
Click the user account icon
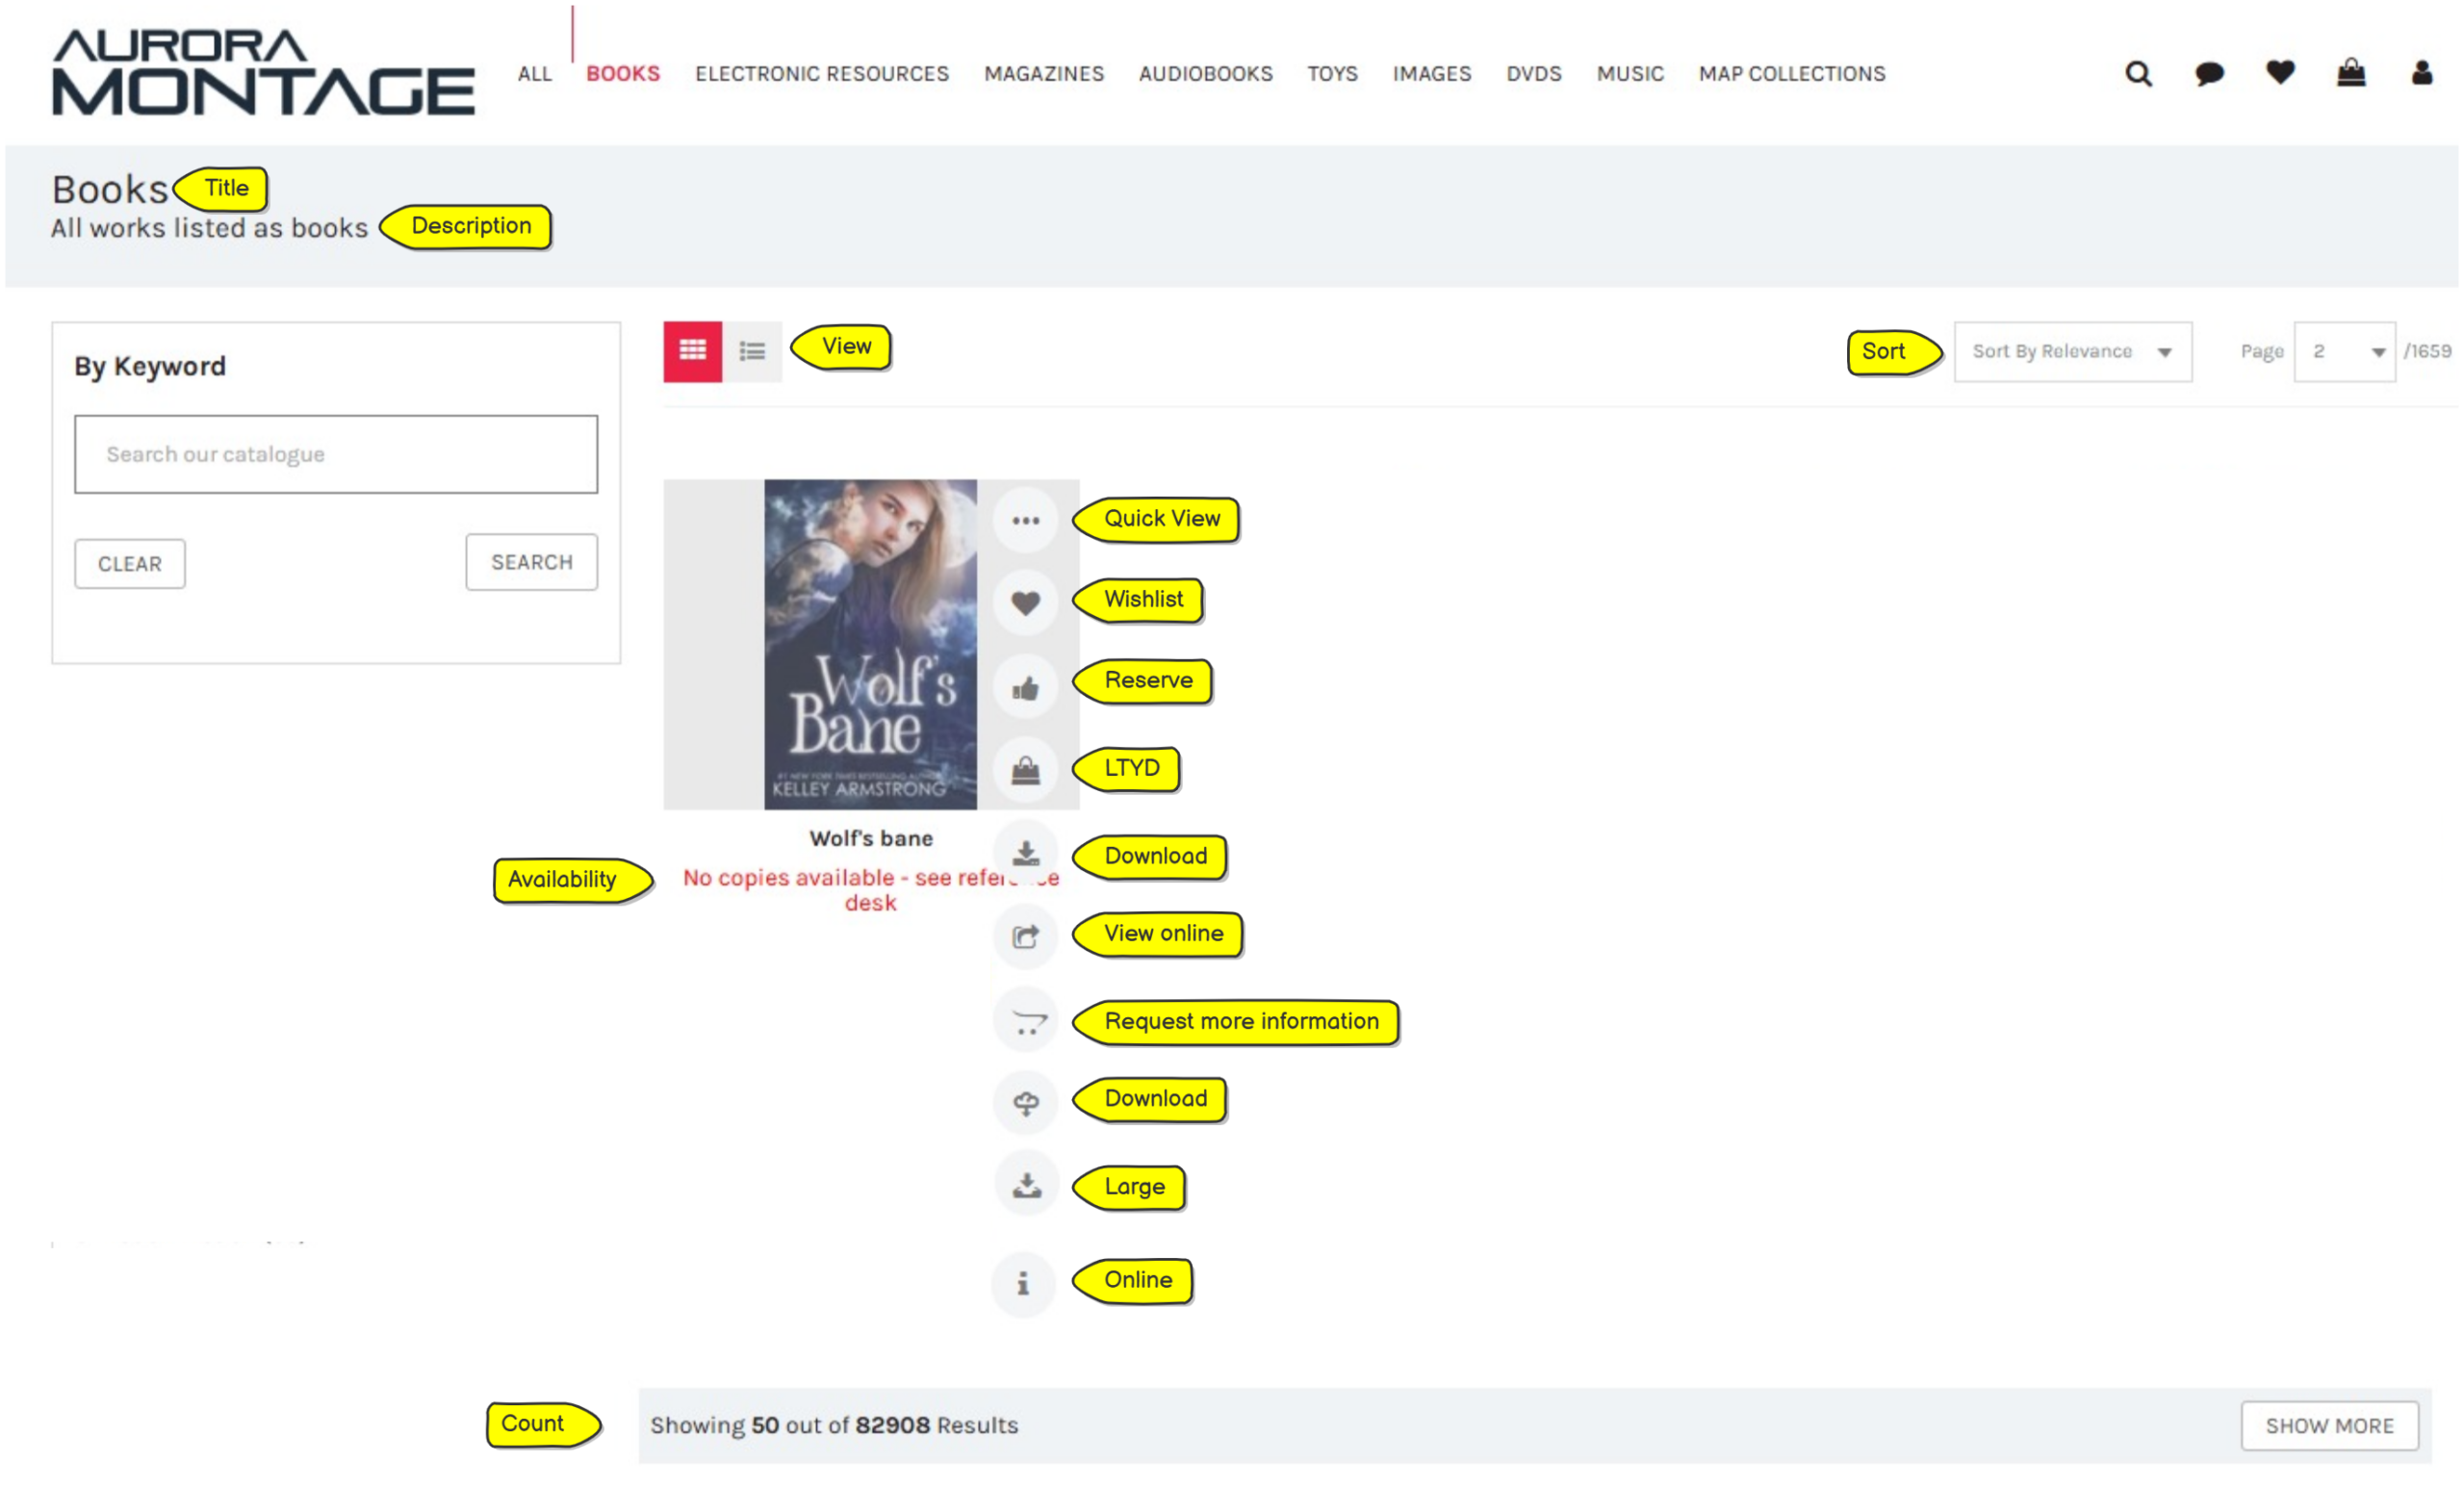click(2421, 72)
